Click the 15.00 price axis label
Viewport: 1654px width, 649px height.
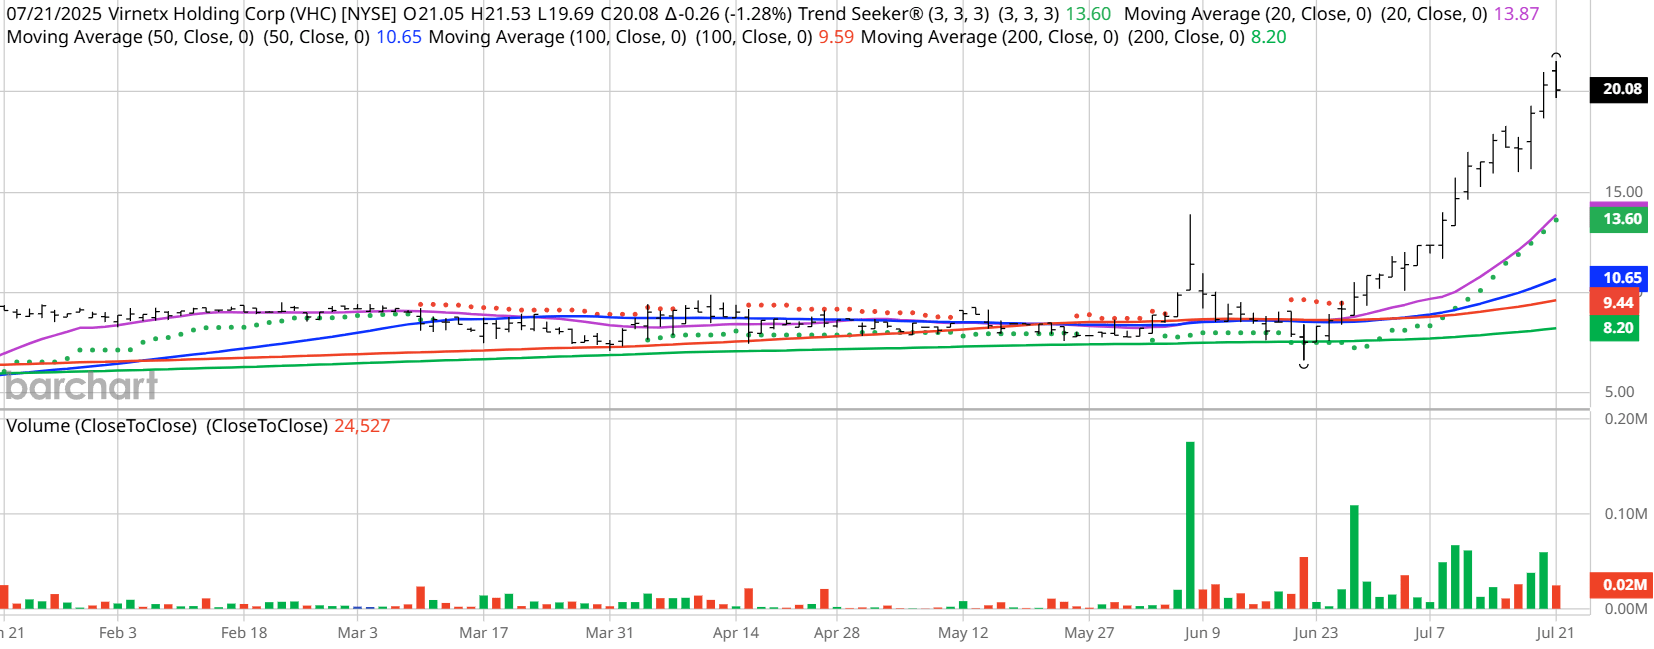[x=1624, y=192]
